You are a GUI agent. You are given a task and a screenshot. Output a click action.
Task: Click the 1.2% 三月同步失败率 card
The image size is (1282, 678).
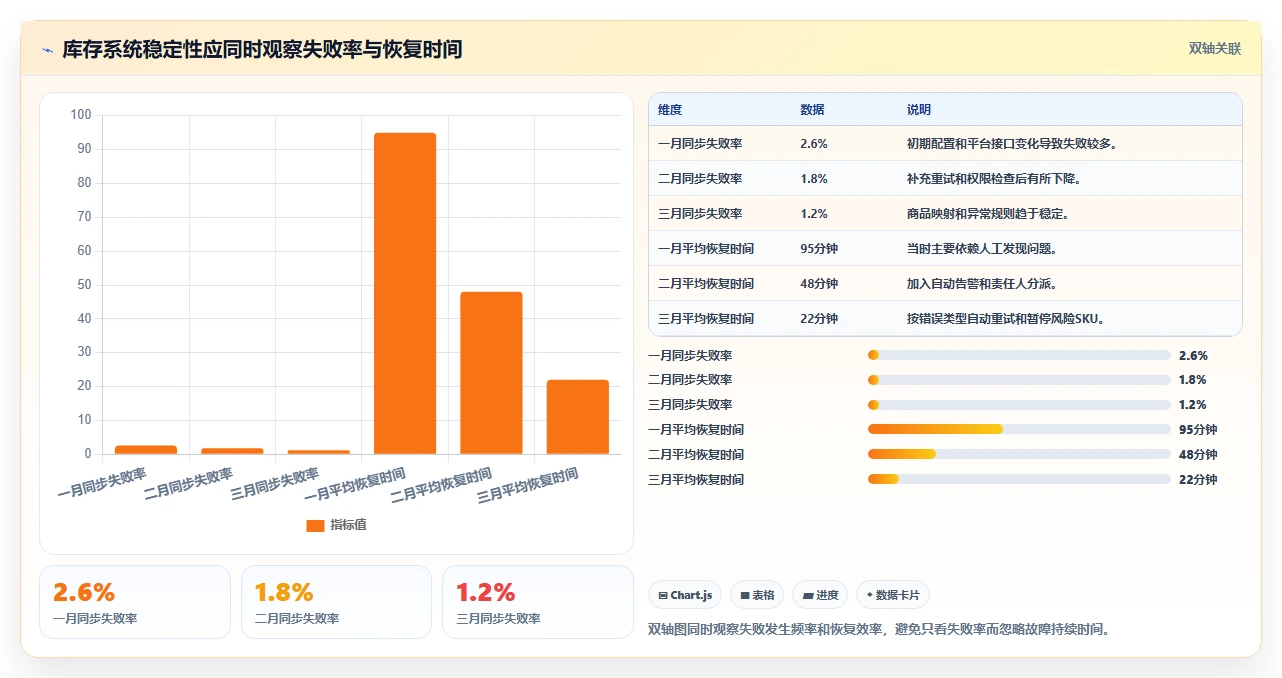(538, 602)
